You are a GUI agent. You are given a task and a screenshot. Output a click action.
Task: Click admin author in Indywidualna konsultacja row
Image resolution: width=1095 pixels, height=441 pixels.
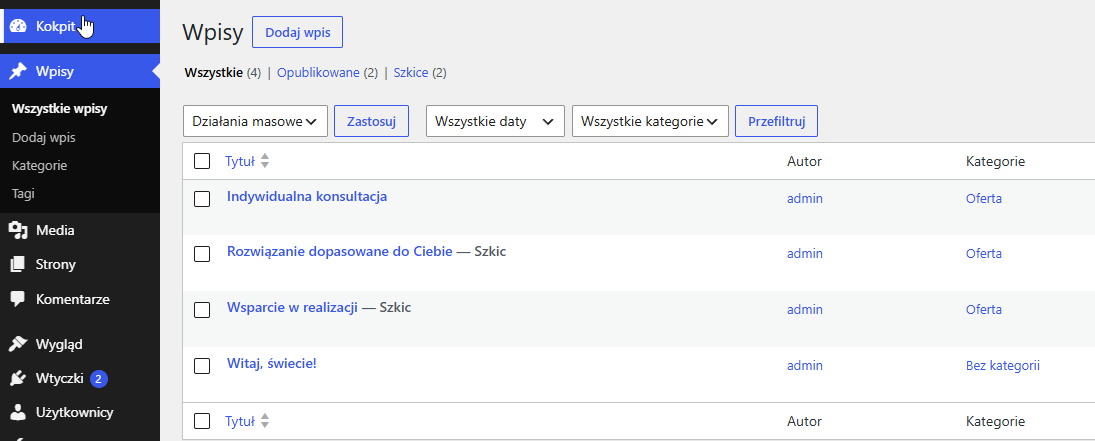[x=804, y=198]
